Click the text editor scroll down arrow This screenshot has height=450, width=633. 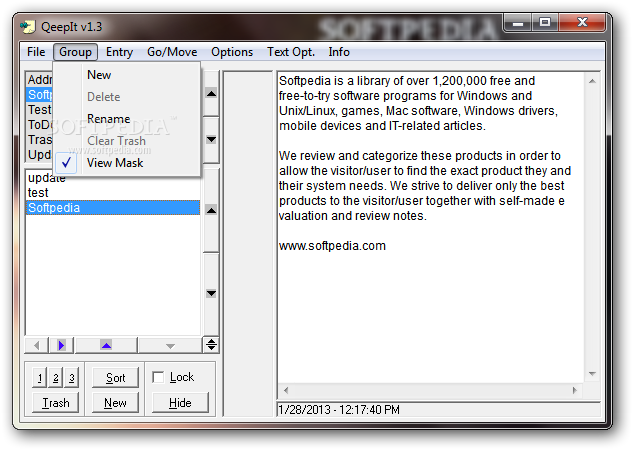[x=592, y=374]
